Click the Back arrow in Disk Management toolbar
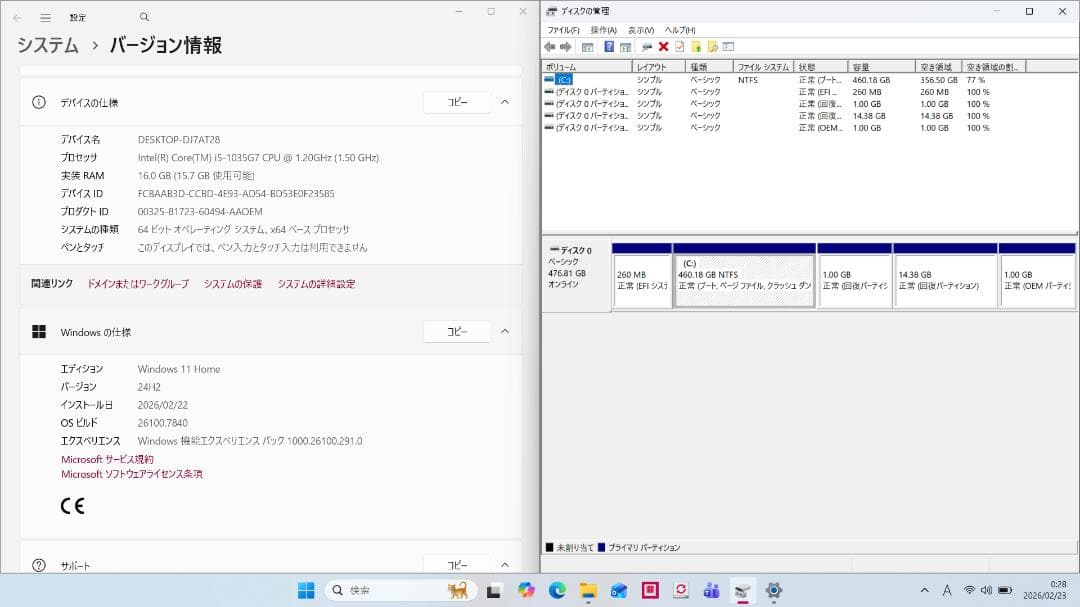 [550, 47]
